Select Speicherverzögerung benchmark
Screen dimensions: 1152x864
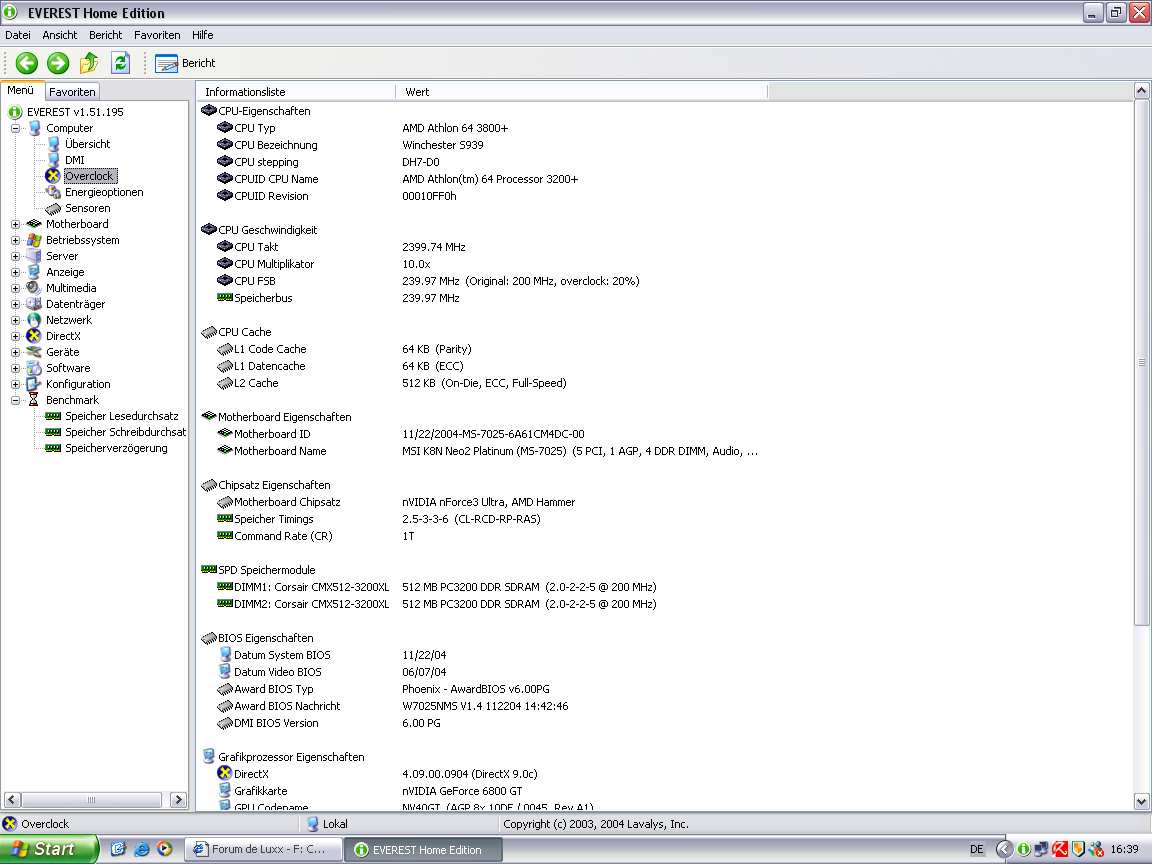tap(116, 448)
